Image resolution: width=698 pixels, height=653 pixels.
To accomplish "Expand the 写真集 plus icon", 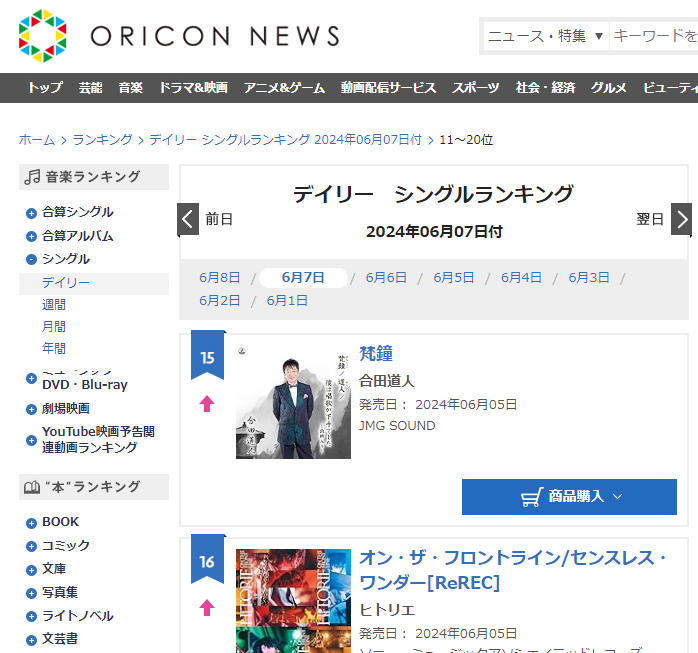I will [x=31, y=593].
